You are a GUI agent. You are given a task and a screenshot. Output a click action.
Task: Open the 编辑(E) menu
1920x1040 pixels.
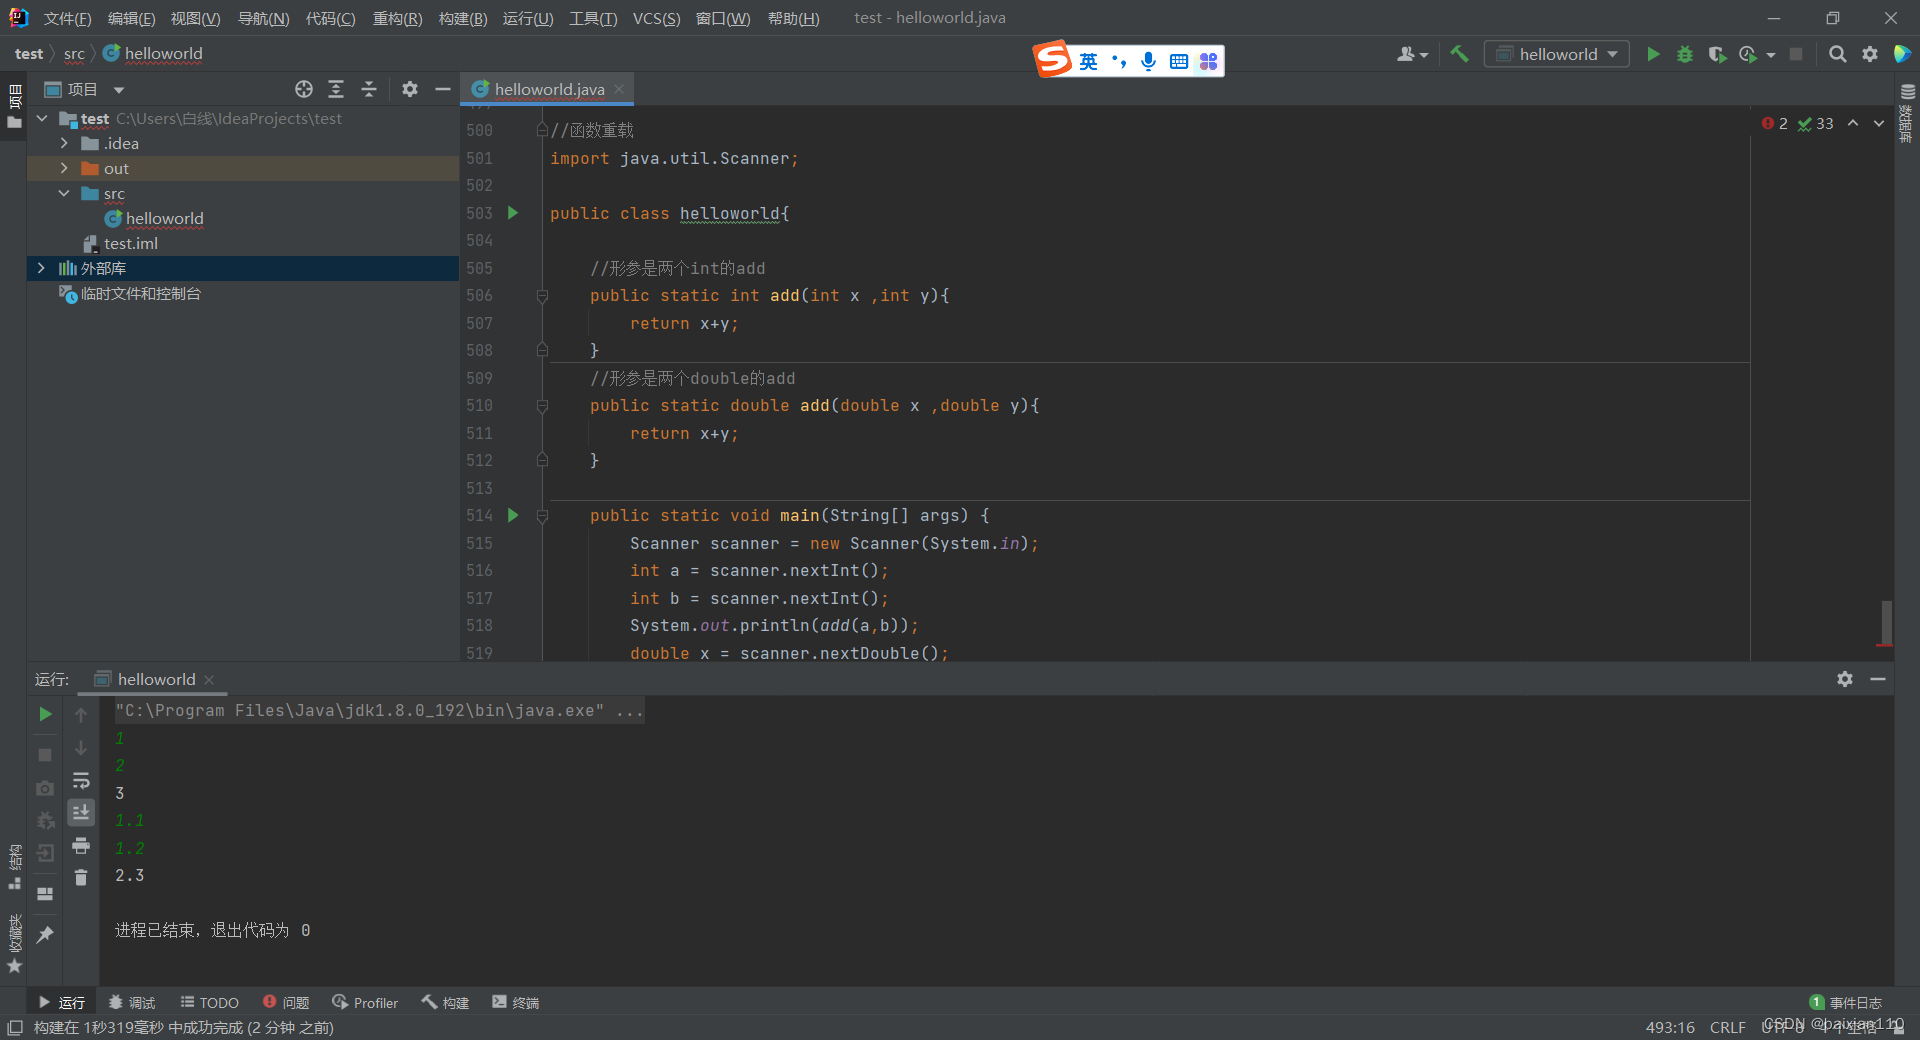[131, 19]
